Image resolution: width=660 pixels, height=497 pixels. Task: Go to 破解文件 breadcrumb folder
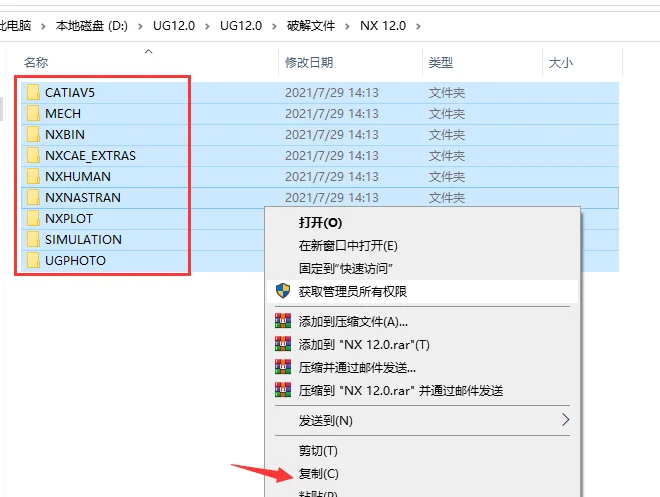[311, 26]
